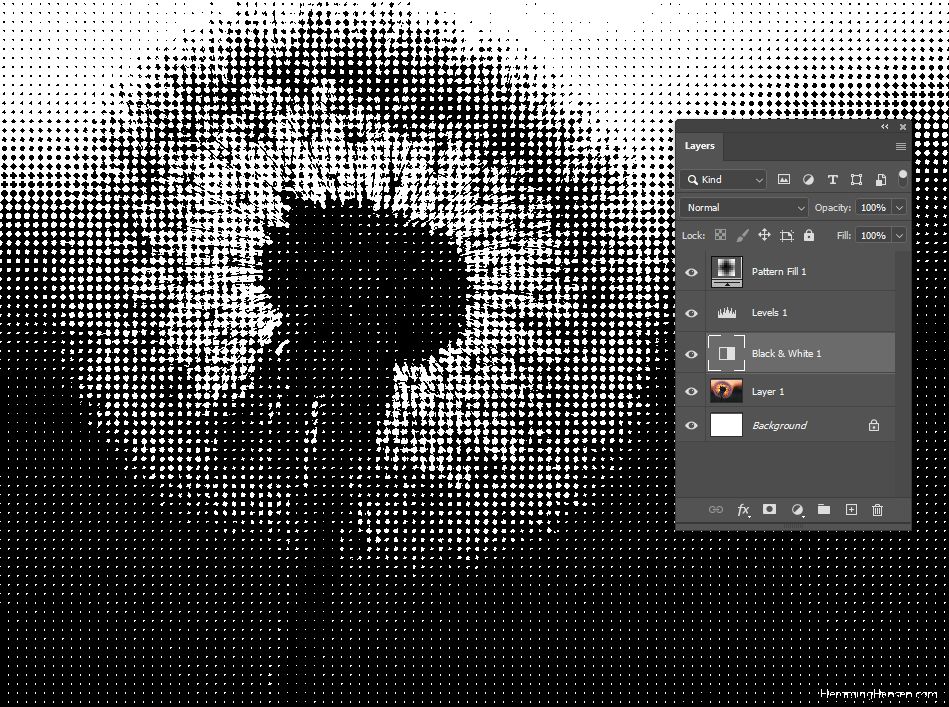Add a layer mask icon
Viewport: 949px width, 707px height.
pyautogui.click(x=769, y=509)
